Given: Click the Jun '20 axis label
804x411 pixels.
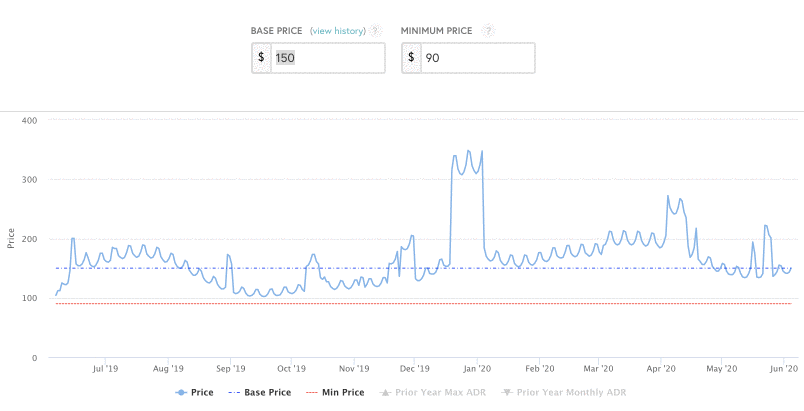Looking at the screenshot, I should tap(784, 368).
